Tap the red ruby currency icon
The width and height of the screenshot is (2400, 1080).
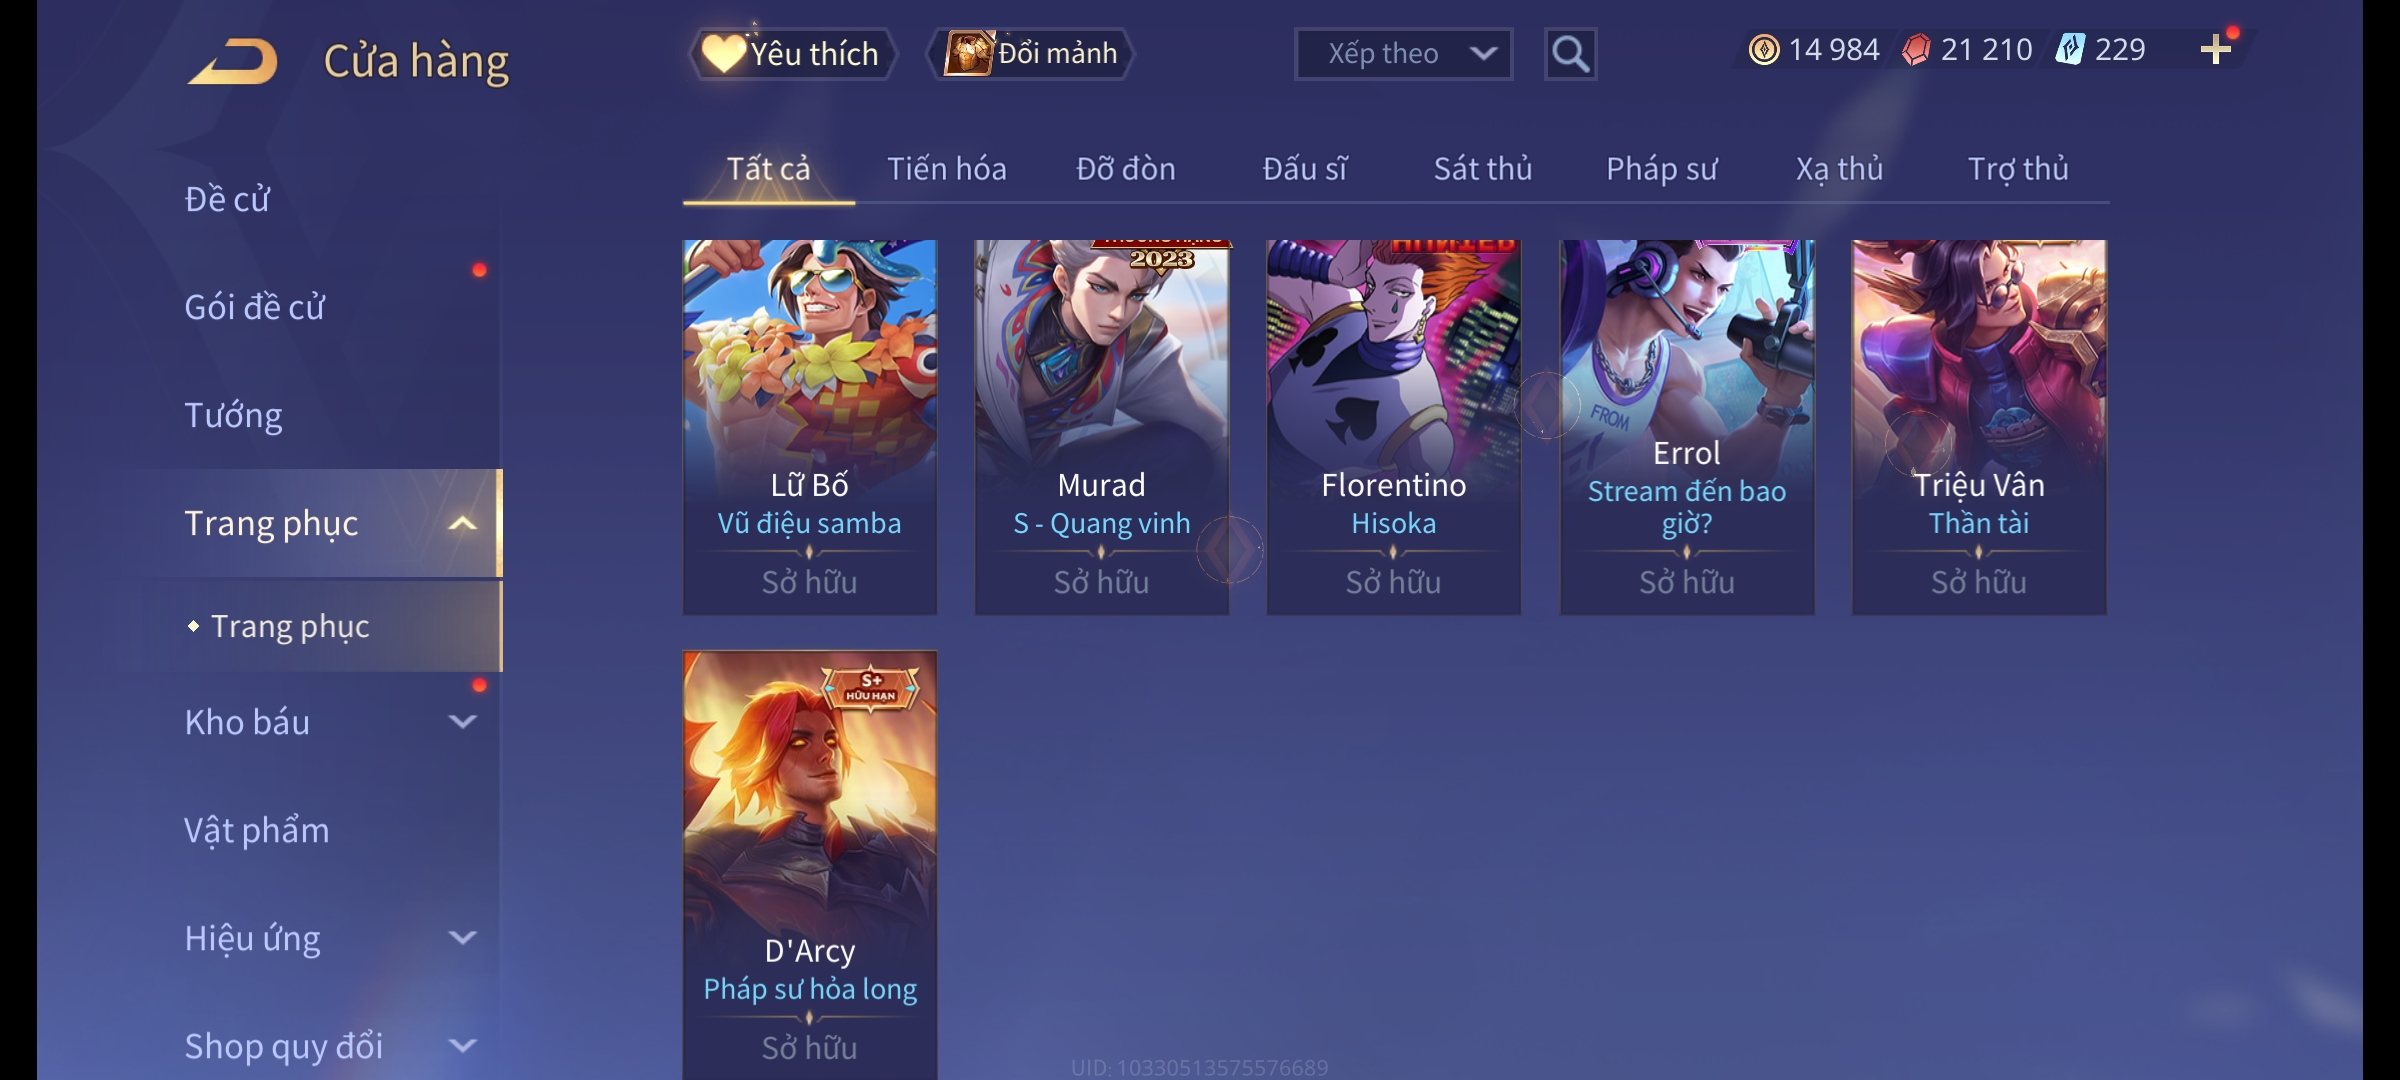pos(1916,50)
